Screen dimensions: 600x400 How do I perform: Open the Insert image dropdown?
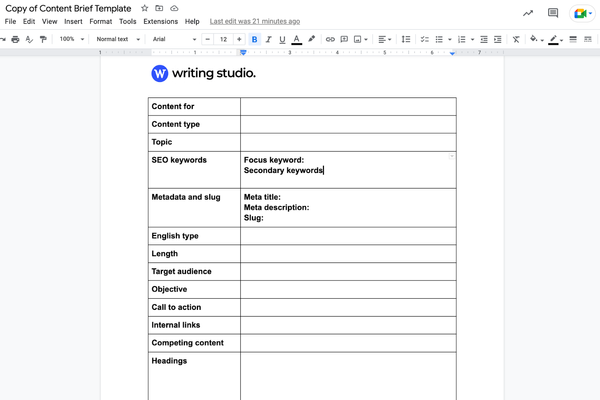tap(360, 39)
